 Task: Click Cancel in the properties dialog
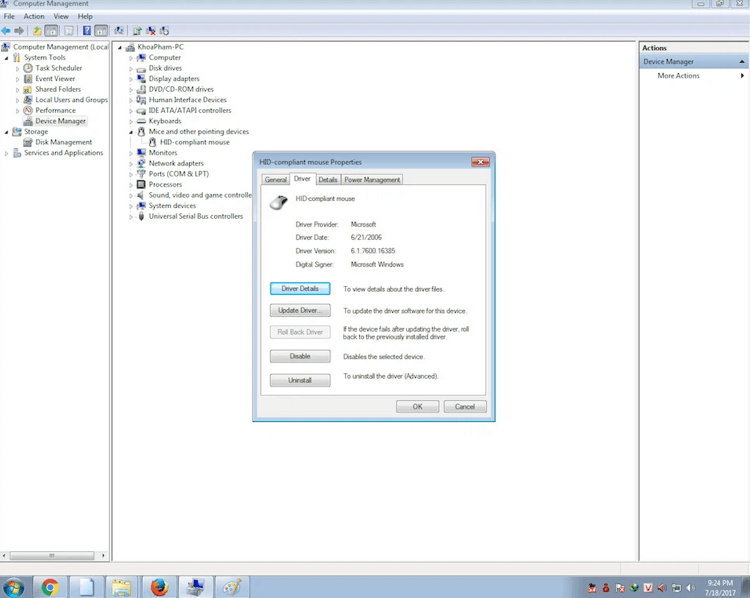tap(465, 407)
